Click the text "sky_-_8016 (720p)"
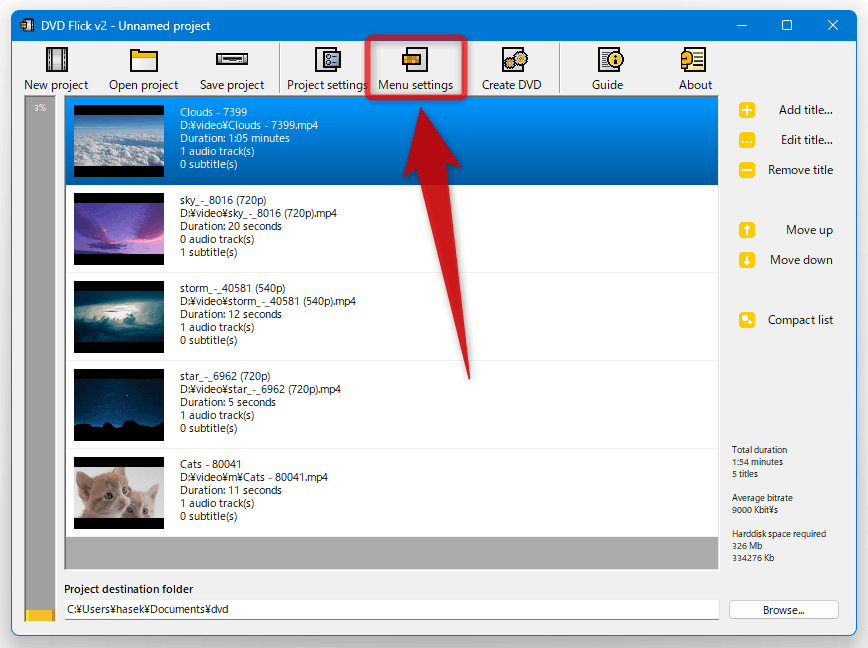868x648 pixels. tap(223, 200)
